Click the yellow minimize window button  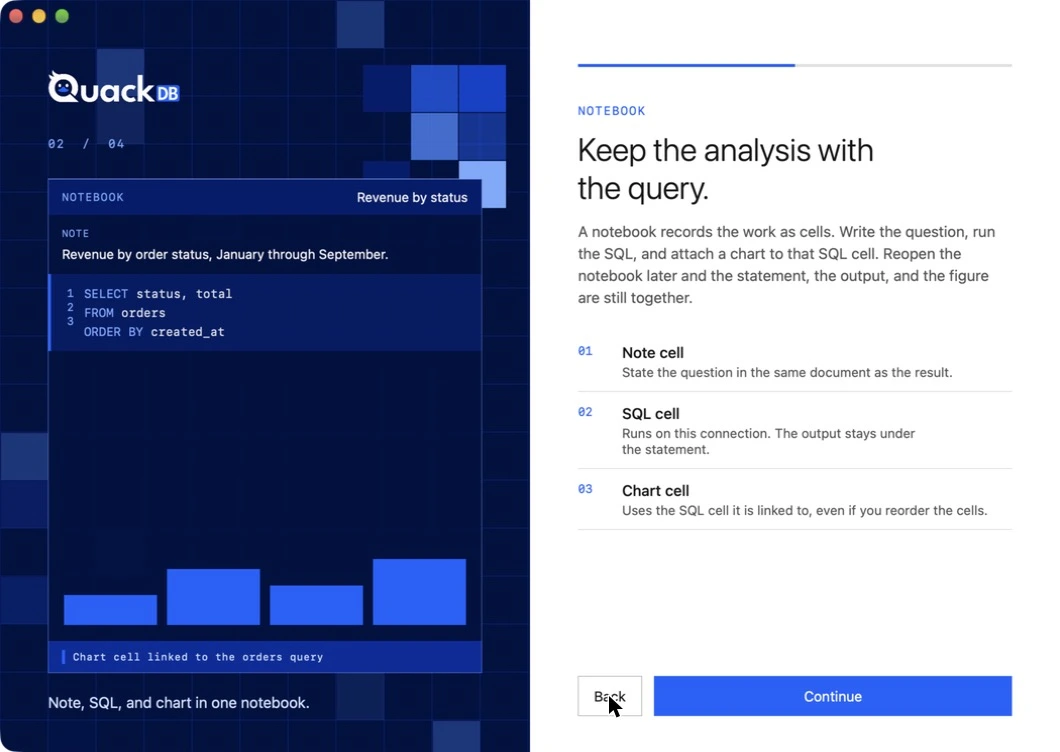pyautogui.click(x=39, y=16)
